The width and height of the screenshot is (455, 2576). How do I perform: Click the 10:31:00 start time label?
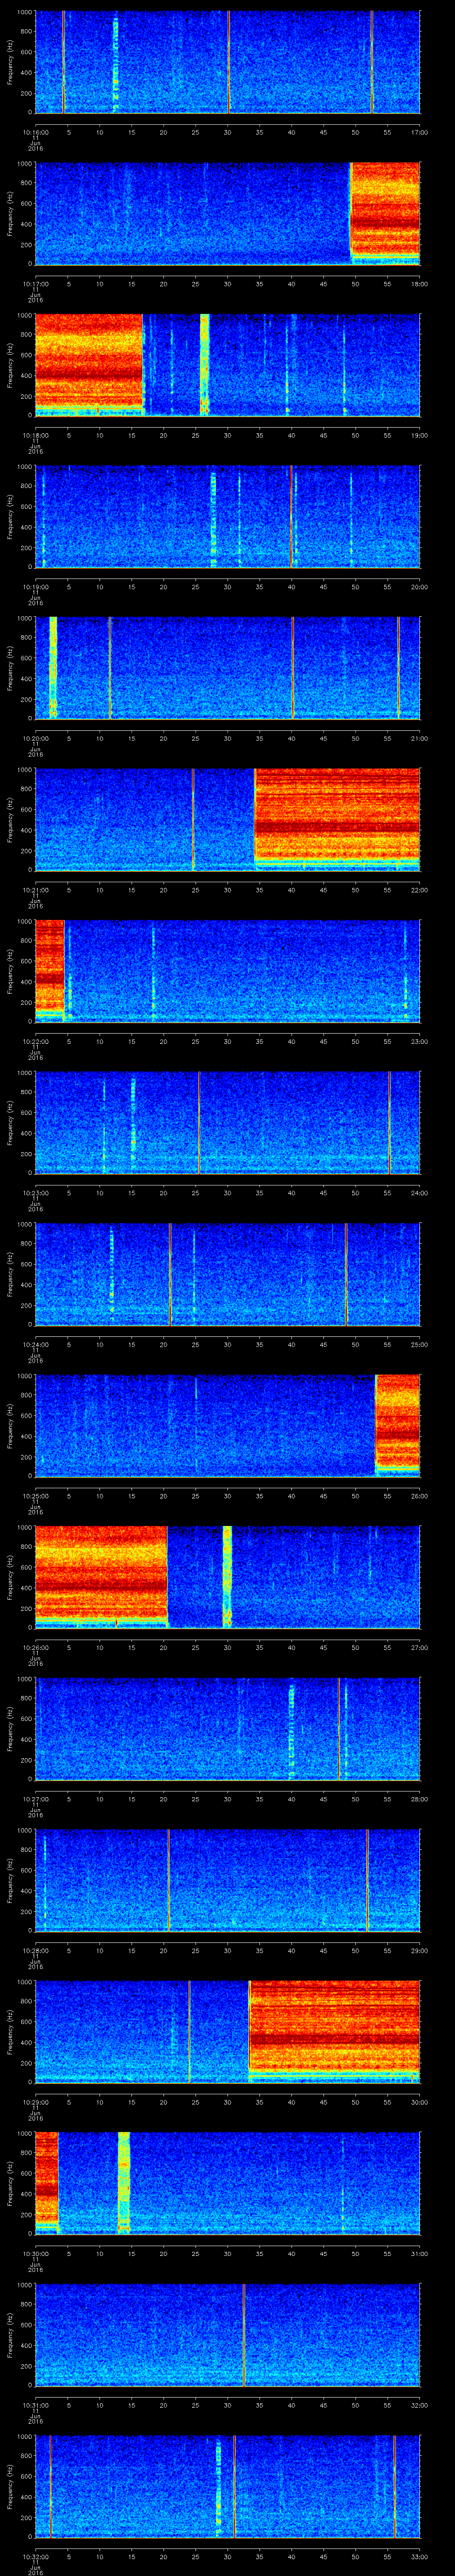[x=35, y=2405]
